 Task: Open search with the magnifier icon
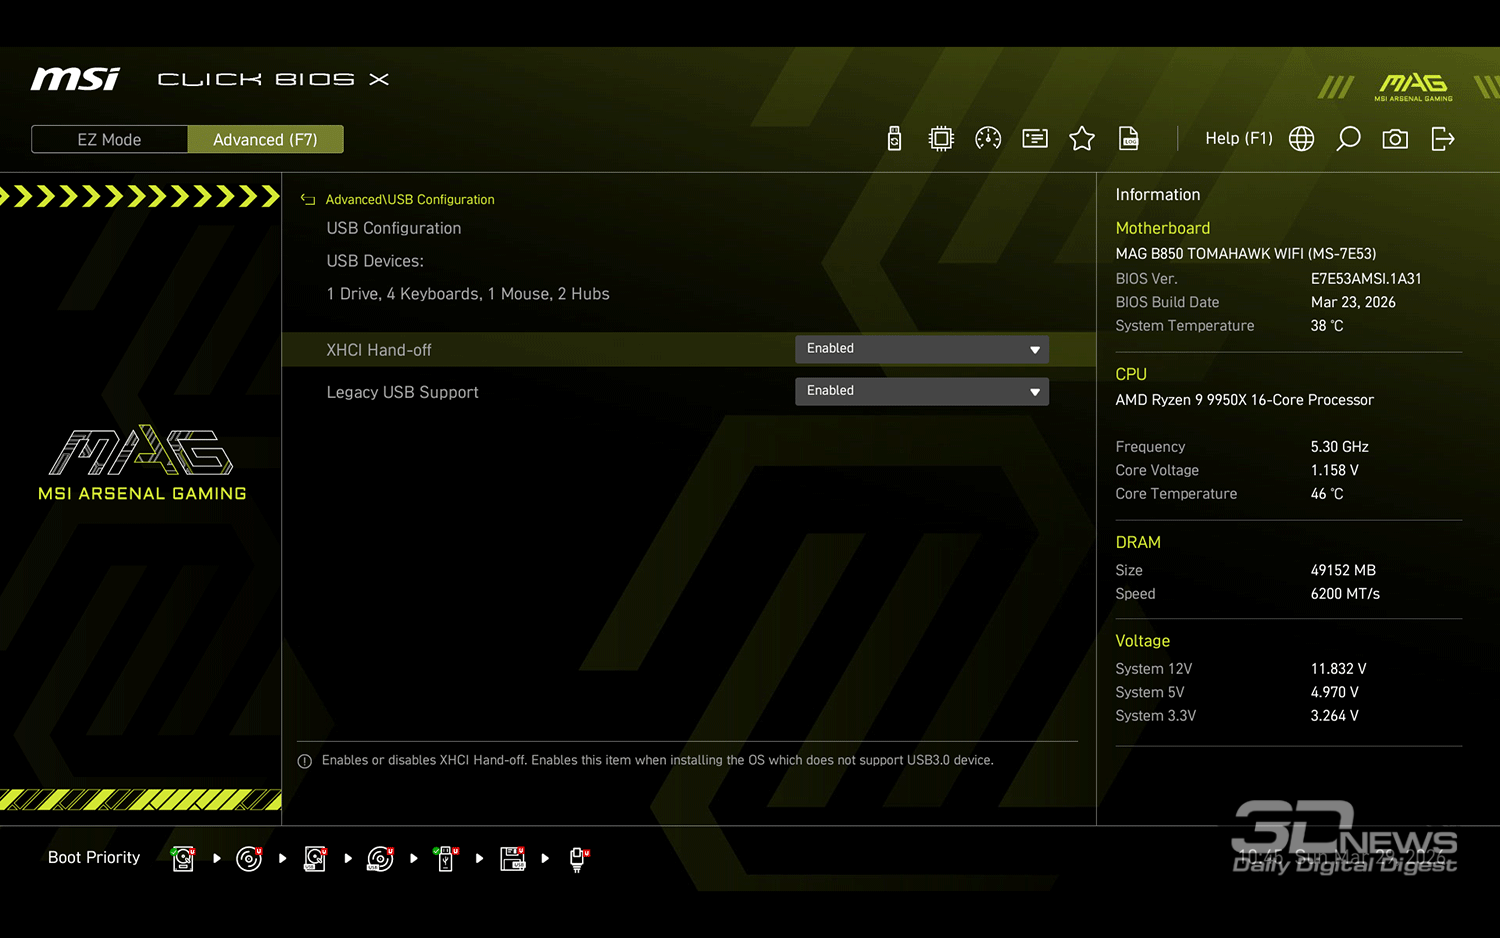pyautogui.click(x=1348, y=139)
